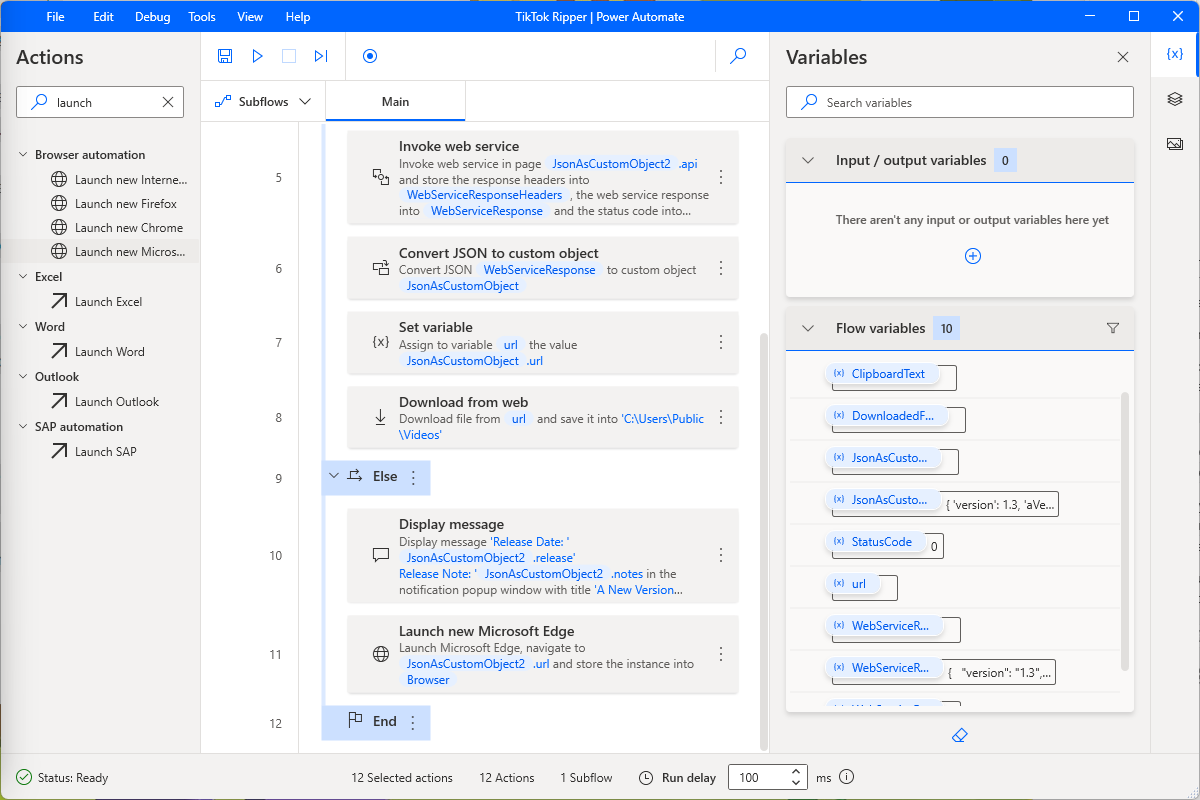Add input or output variable plus
The width and height of the screenshot is (1200, 800).
click(972, 256)
